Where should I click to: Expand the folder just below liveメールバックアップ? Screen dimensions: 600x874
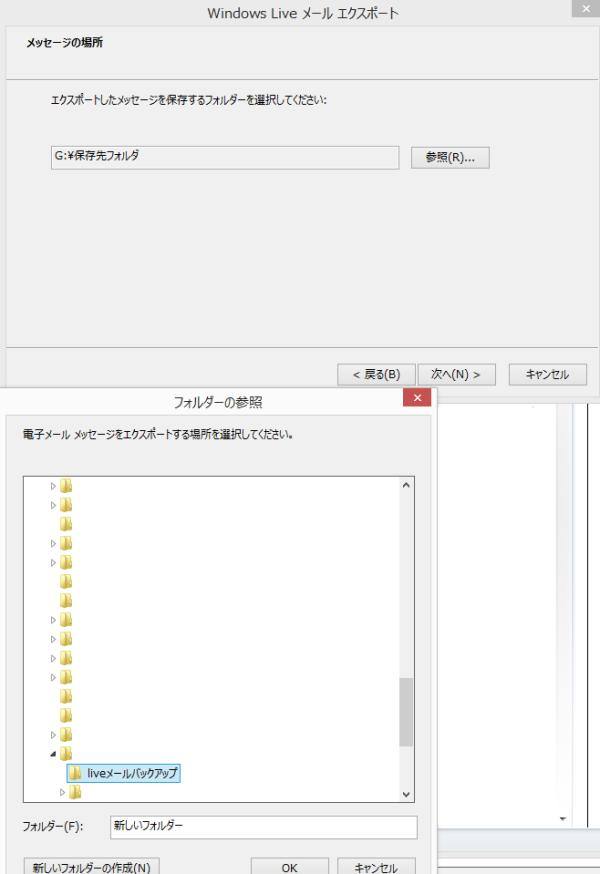tap(62, 792)
